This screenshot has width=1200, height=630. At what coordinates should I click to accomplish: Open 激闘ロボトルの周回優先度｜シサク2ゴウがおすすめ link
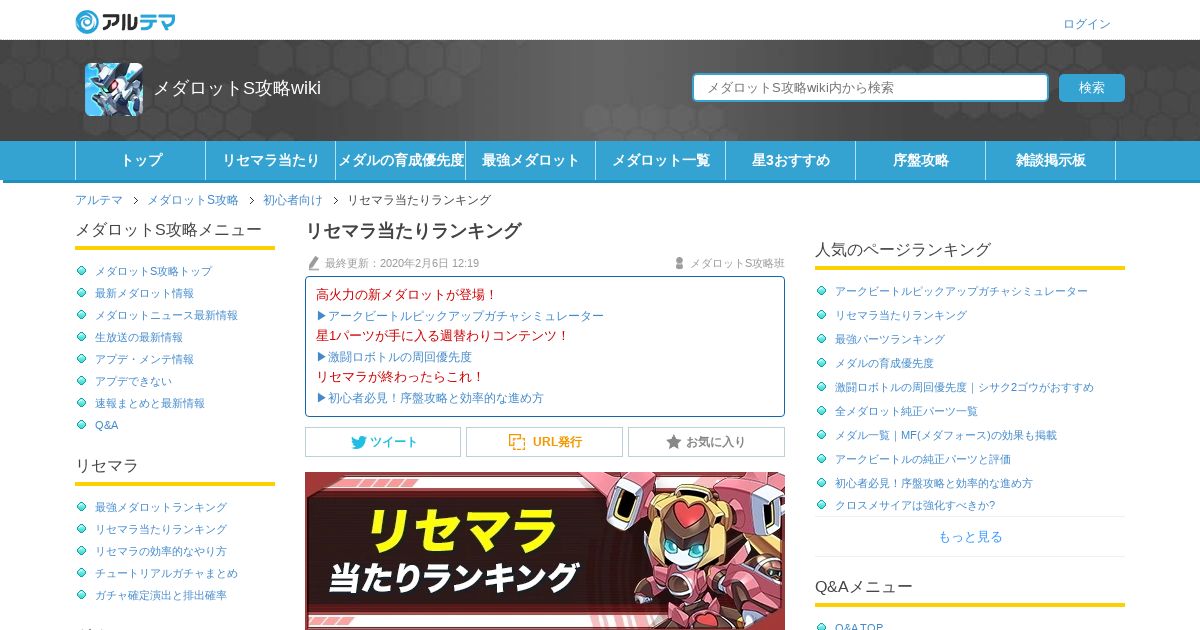pos(964,387)
